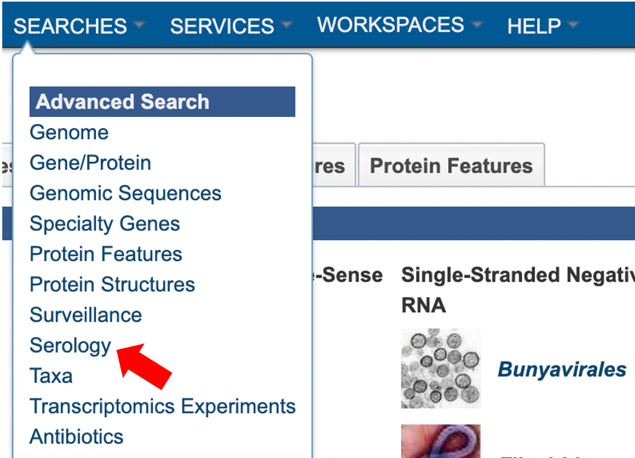This screenshot has width=635, height=458.
Task: Choose Protein Features in dropdown list
Action: coord(106,254)
